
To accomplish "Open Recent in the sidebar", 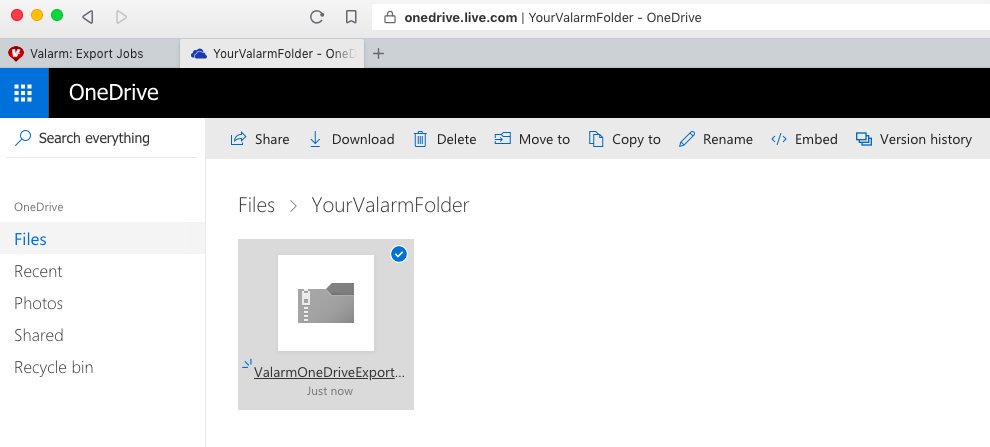I will [x=102, y=271].
